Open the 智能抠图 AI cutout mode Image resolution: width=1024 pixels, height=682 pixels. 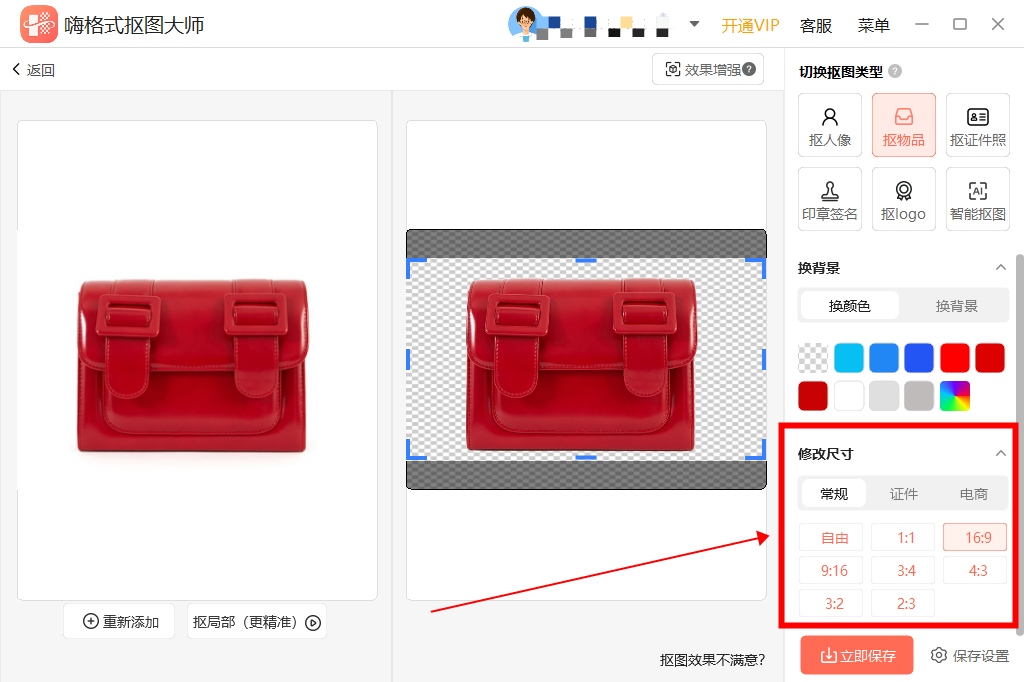(x=978, y=199)
